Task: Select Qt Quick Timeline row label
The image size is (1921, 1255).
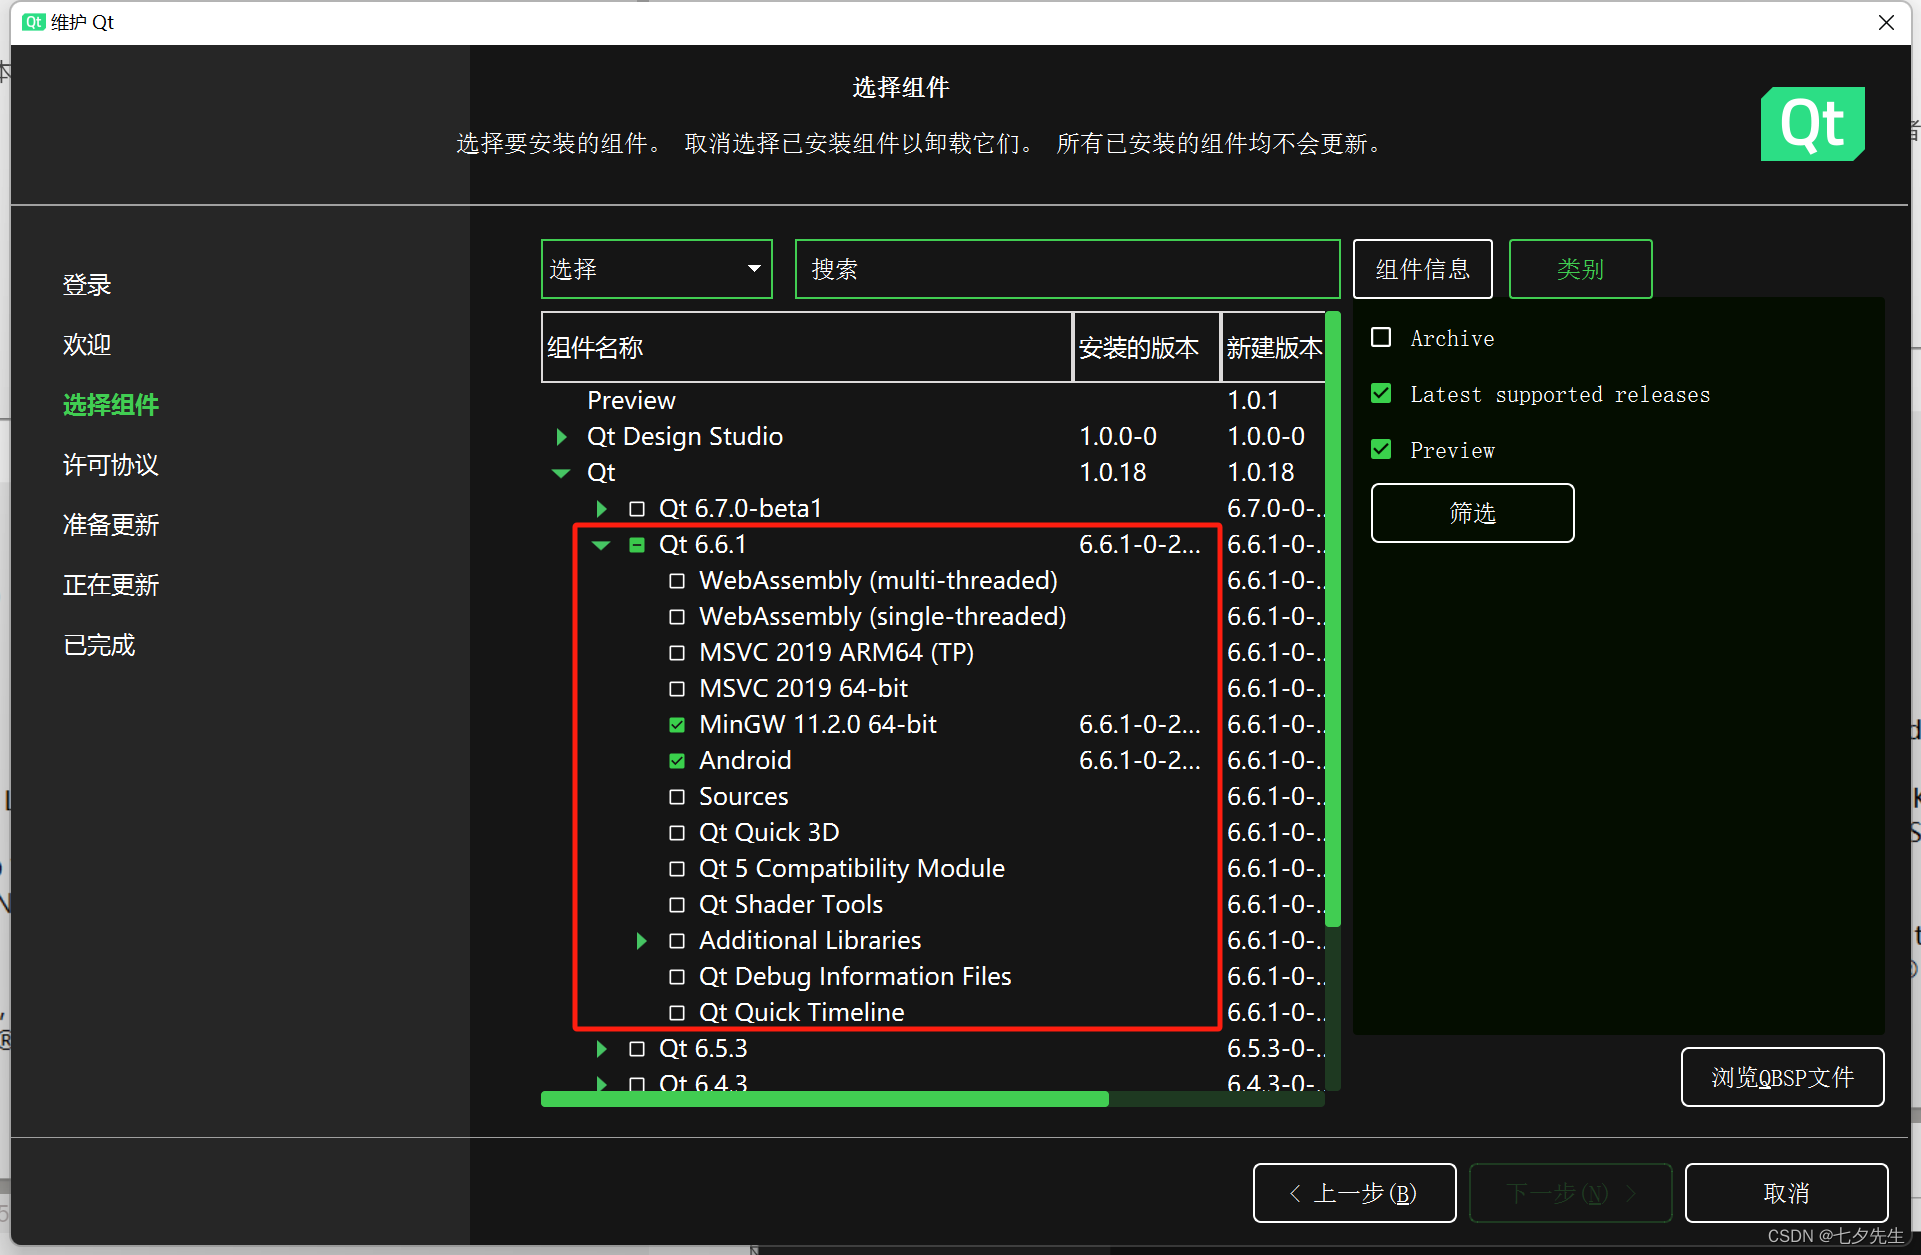Action: pyautogui.click(x=801, y=1013)
